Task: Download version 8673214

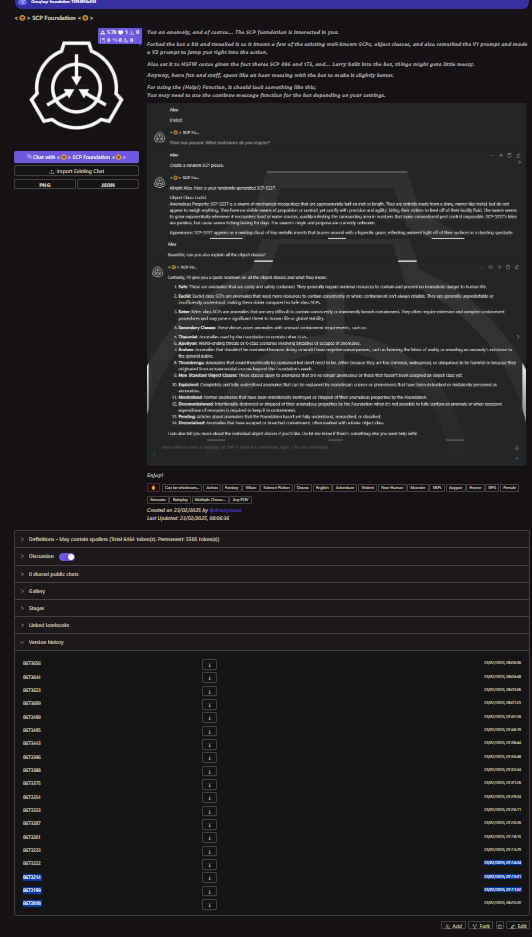Action: click(209, 877)
